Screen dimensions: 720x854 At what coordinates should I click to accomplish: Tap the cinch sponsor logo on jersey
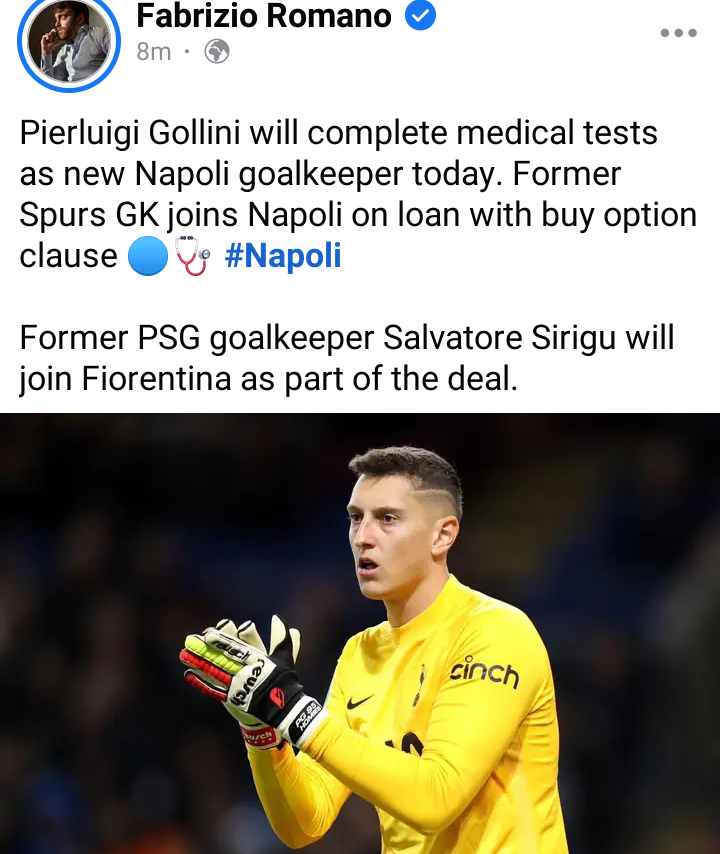pos(484,672)
